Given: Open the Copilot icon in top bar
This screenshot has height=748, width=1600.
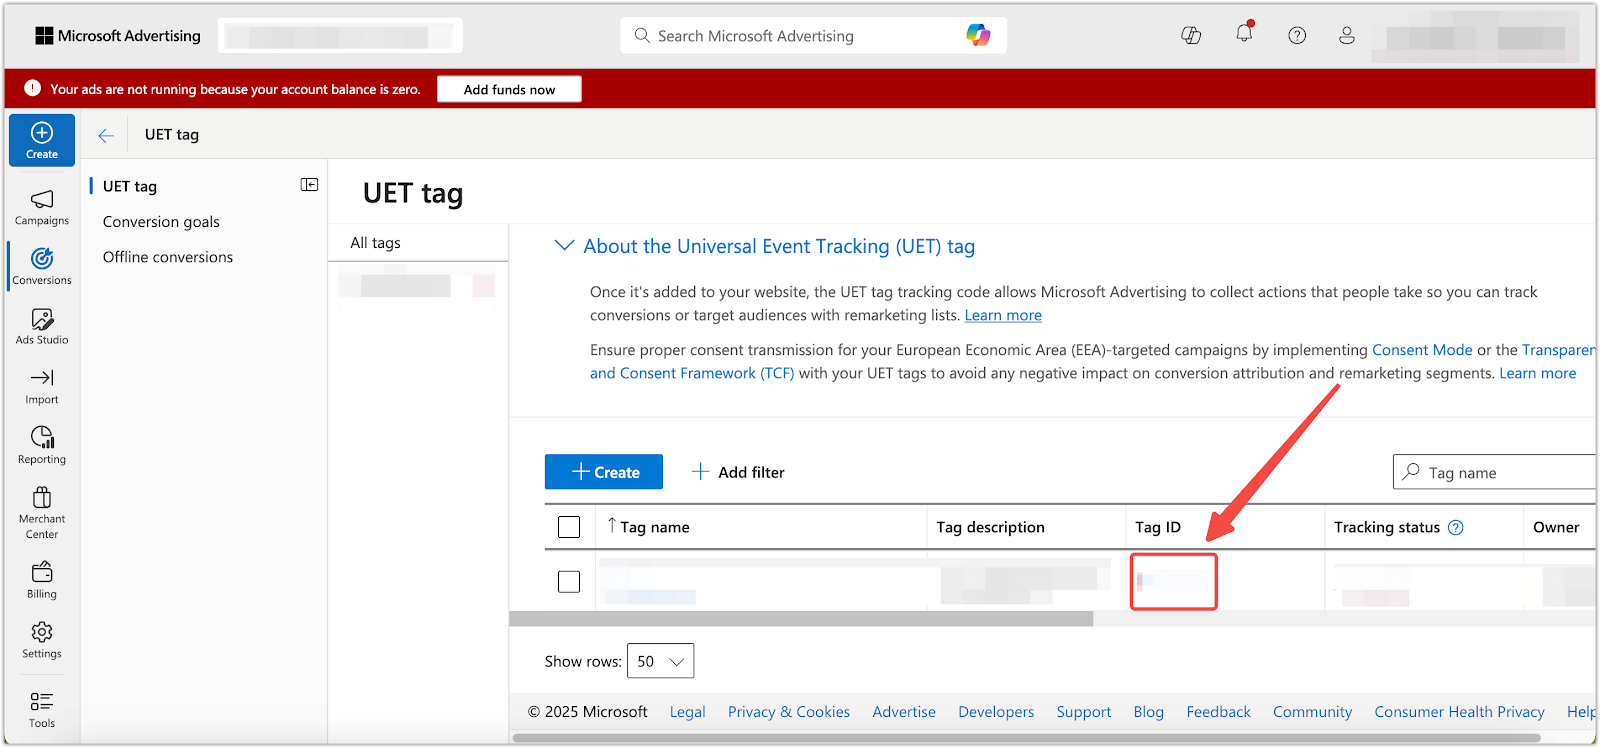Looking at the screenshot, I should (x=1191, y=35).
